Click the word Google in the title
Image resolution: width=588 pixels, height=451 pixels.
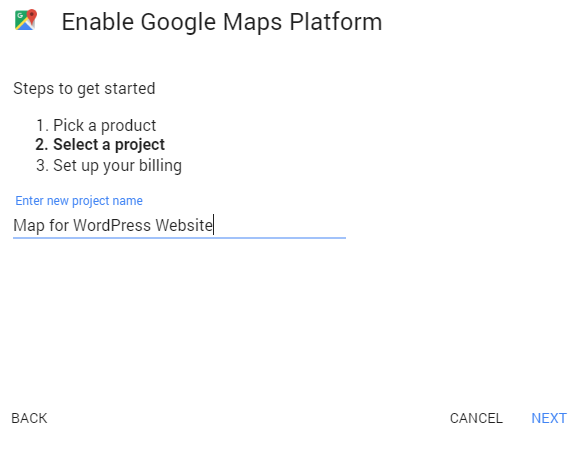click(178, 22)
